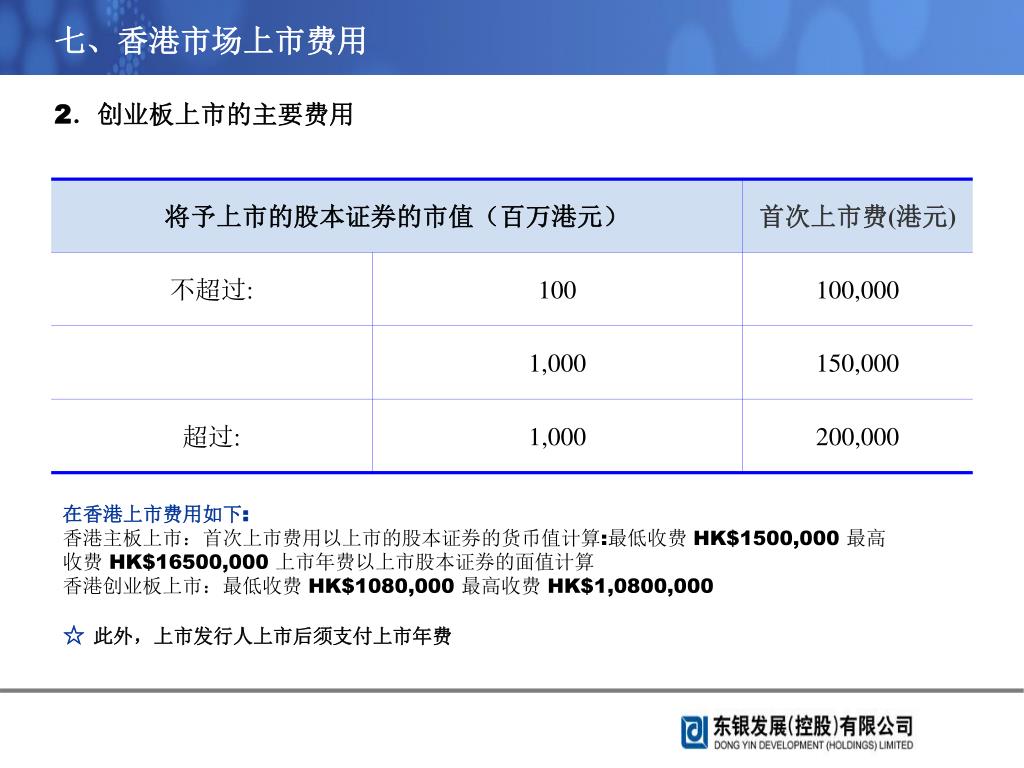Click the company name 东银发展(控股)有限公司
This screenshot has height=768, width=1024.
point(812,726)
